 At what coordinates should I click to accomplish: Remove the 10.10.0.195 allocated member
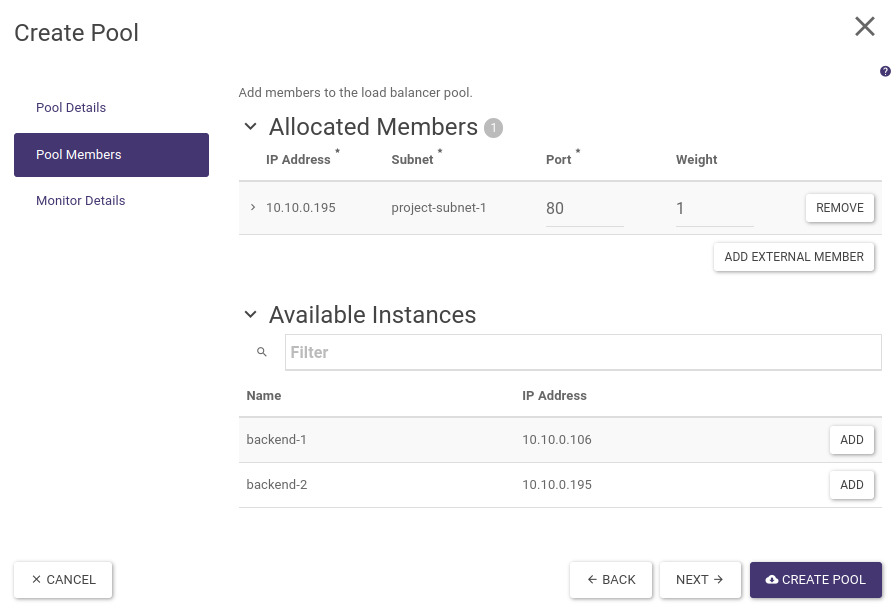839,208
